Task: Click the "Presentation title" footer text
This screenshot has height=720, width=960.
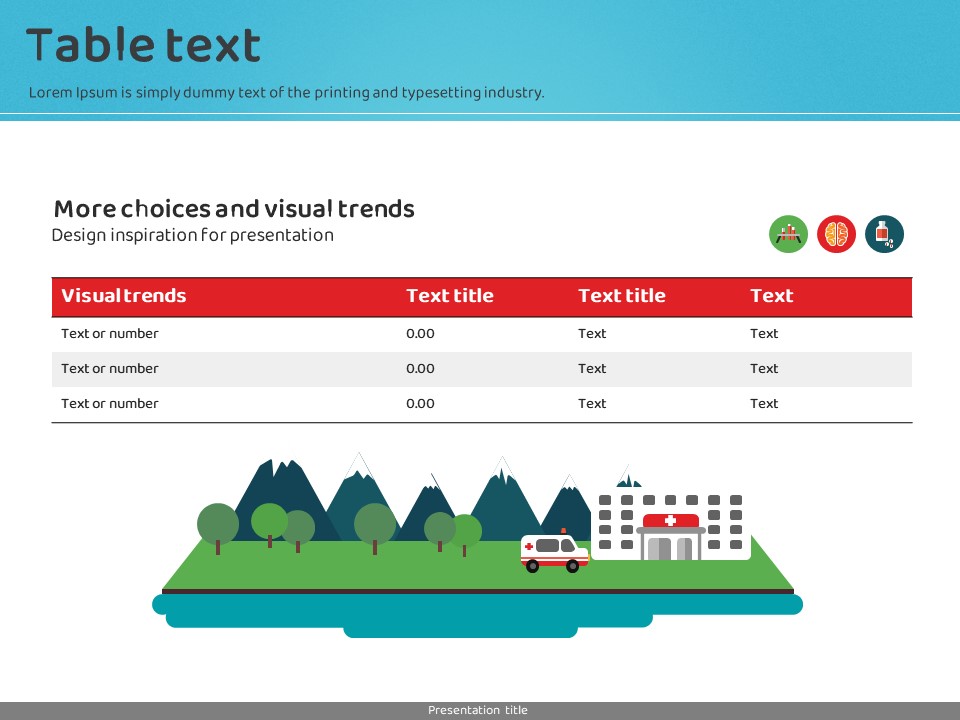Action: [x=477, y=711]
